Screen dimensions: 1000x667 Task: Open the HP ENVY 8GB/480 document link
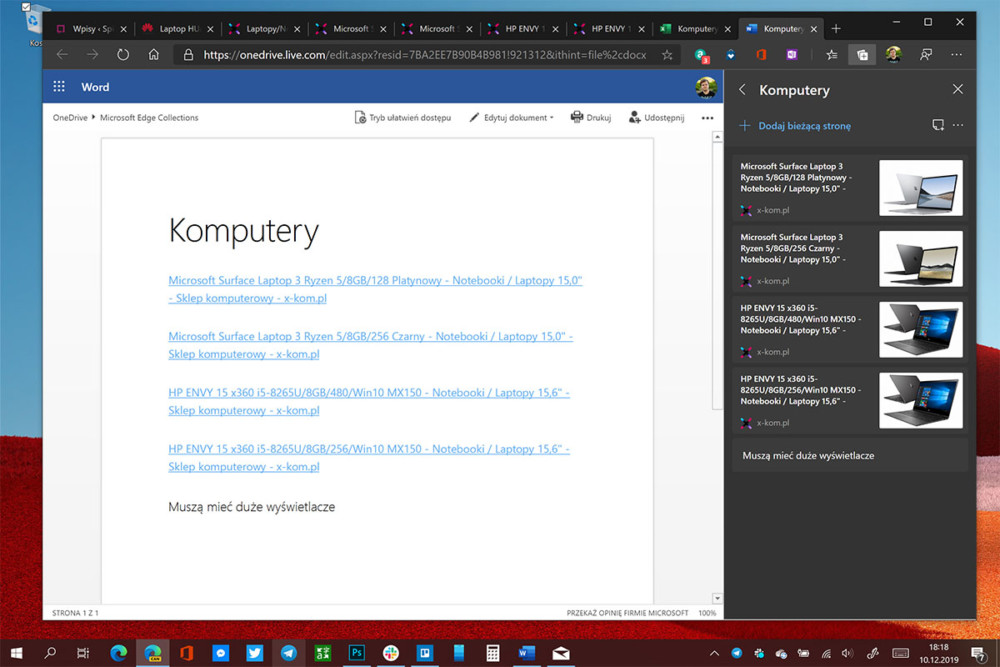[369, 401]
